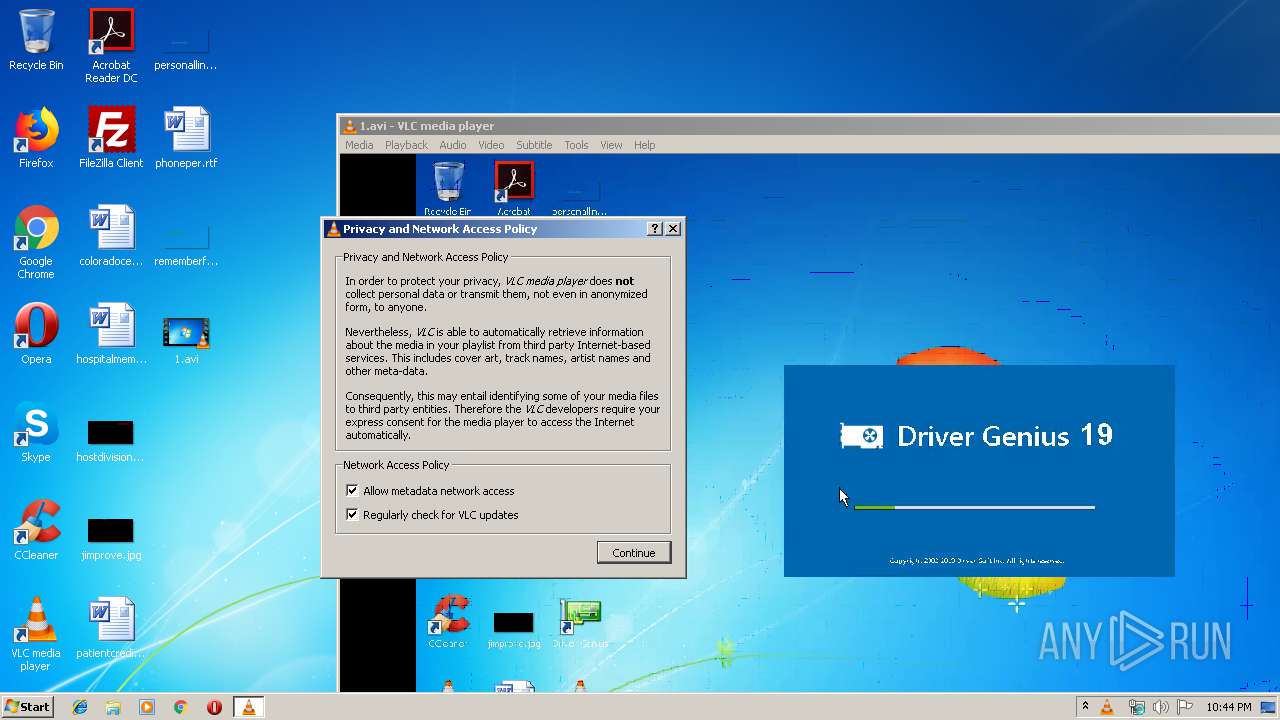1280x720 pixels.
Task: Open VLC Playback menu
Action: click(x=406, y=145)
